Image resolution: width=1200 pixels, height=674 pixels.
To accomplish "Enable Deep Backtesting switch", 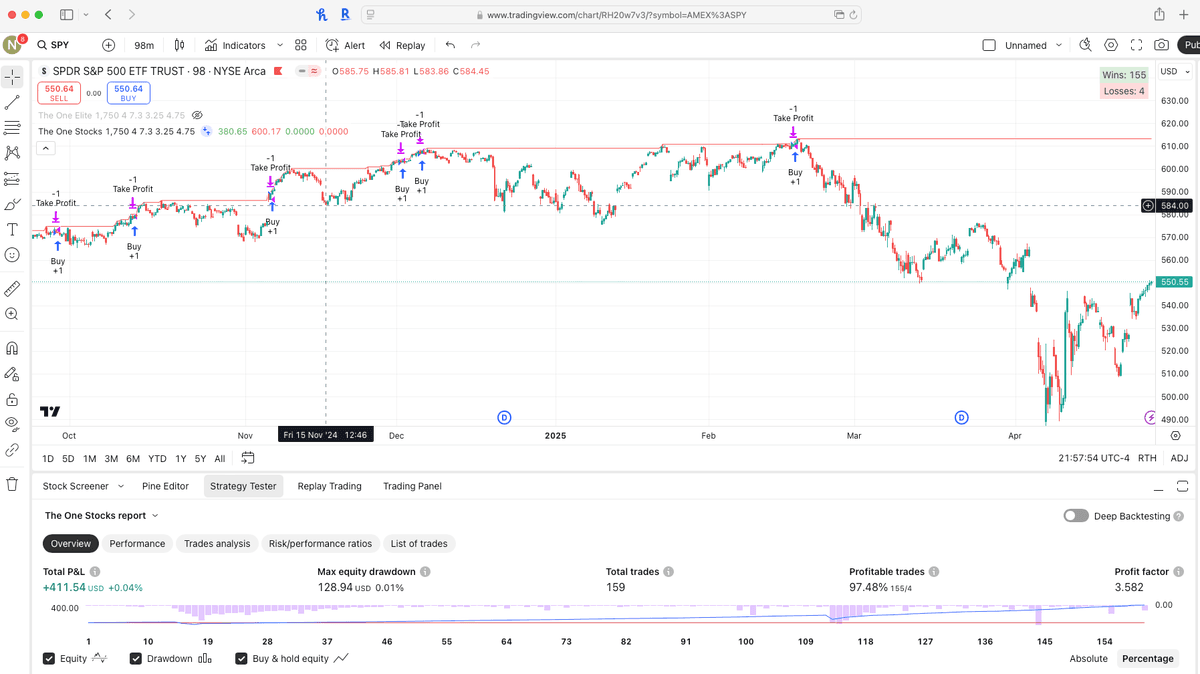I will tap(1076, 516).
